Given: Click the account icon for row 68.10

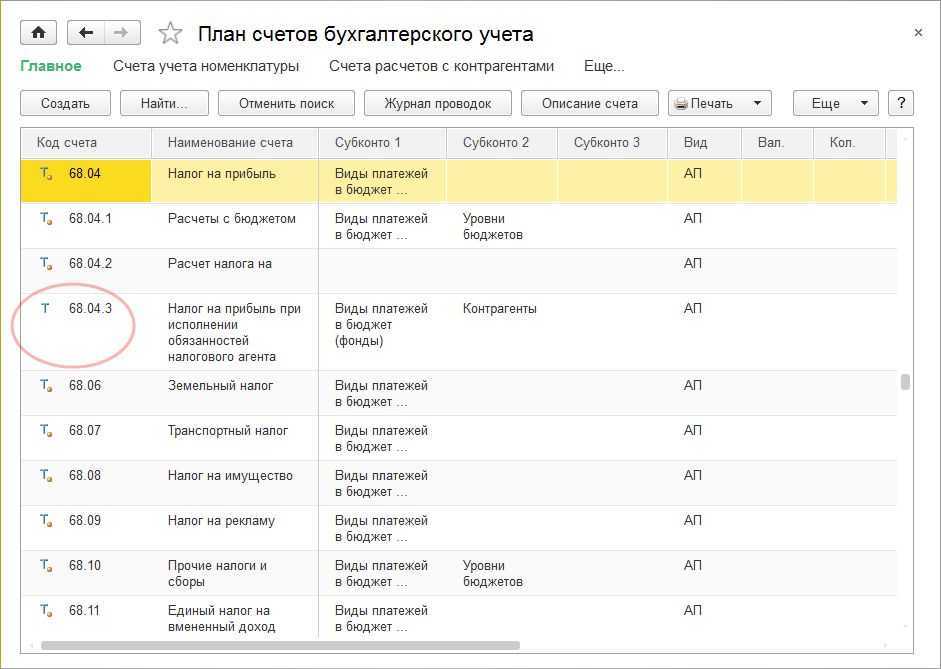Looking at the screenshot, I should click(x=45, y=566).
